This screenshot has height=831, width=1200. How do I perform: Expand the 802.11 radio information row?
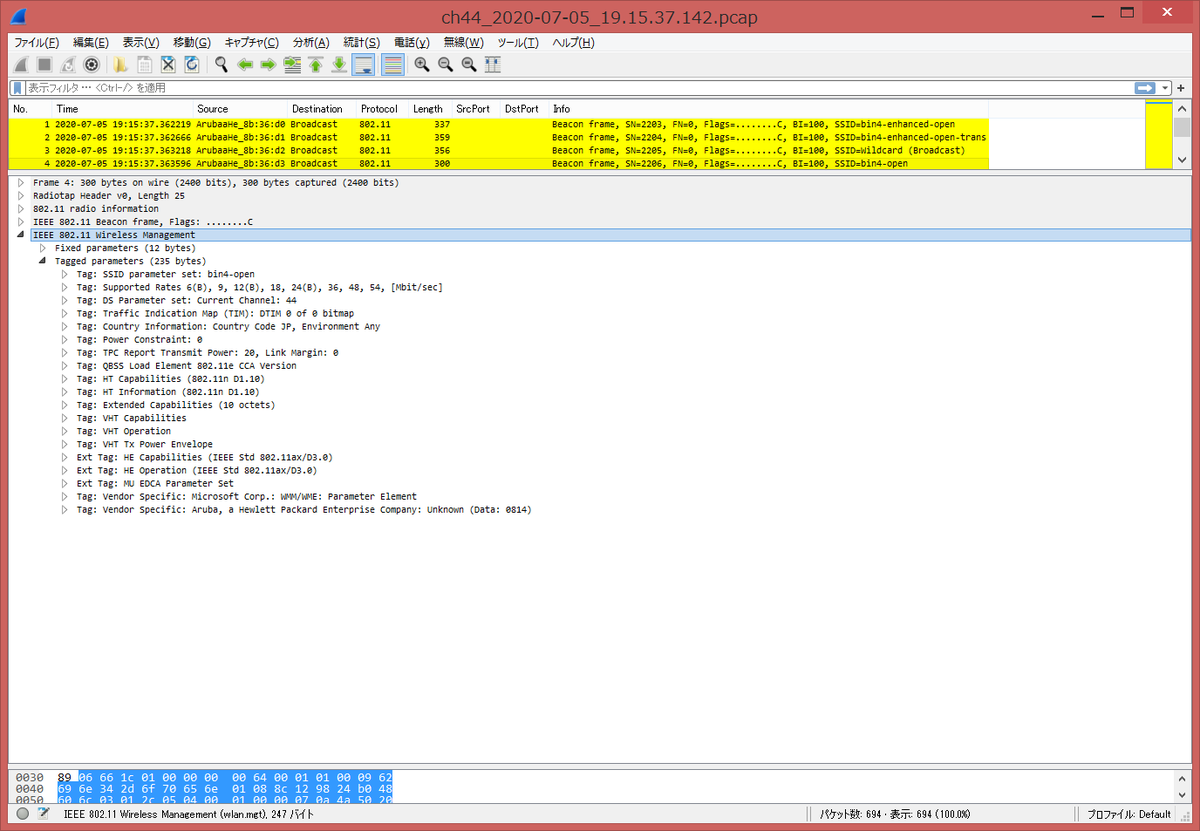point(20,209)
